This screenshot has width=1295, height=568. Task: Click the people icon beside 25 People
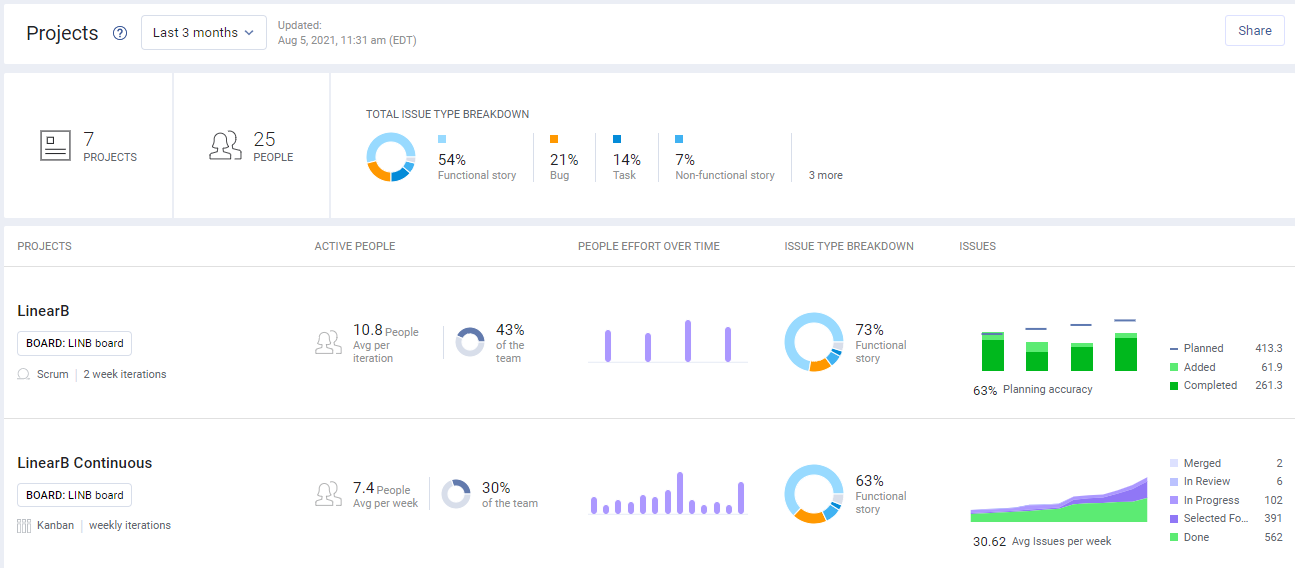pos(225,146)
